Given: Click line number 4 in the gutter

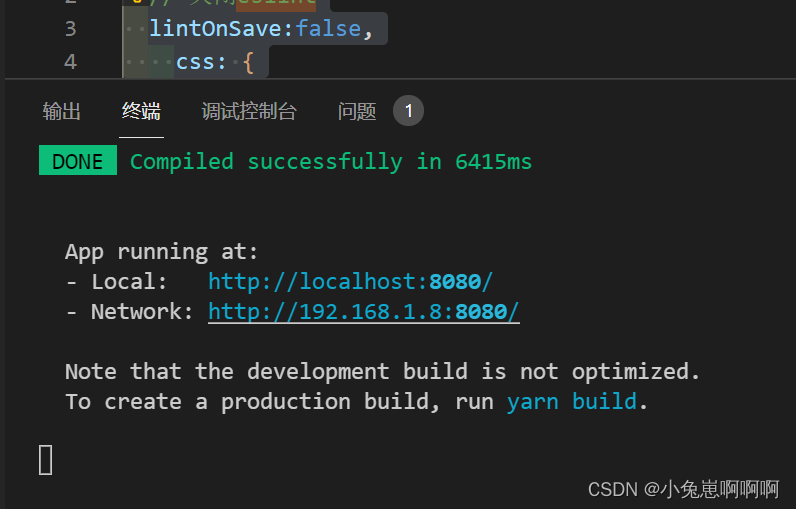Looking at the screenshot, I should (70, 62).
